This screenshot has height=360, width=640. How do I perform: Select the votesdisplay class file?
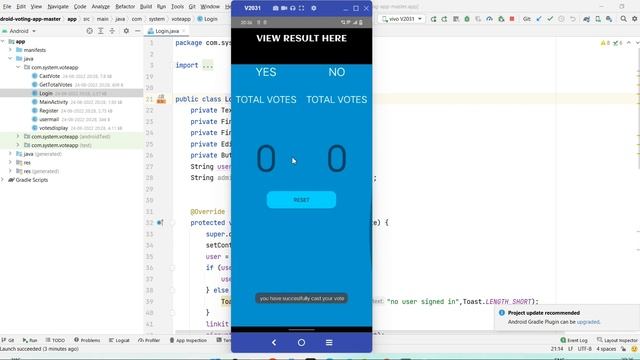click(53, 128)
